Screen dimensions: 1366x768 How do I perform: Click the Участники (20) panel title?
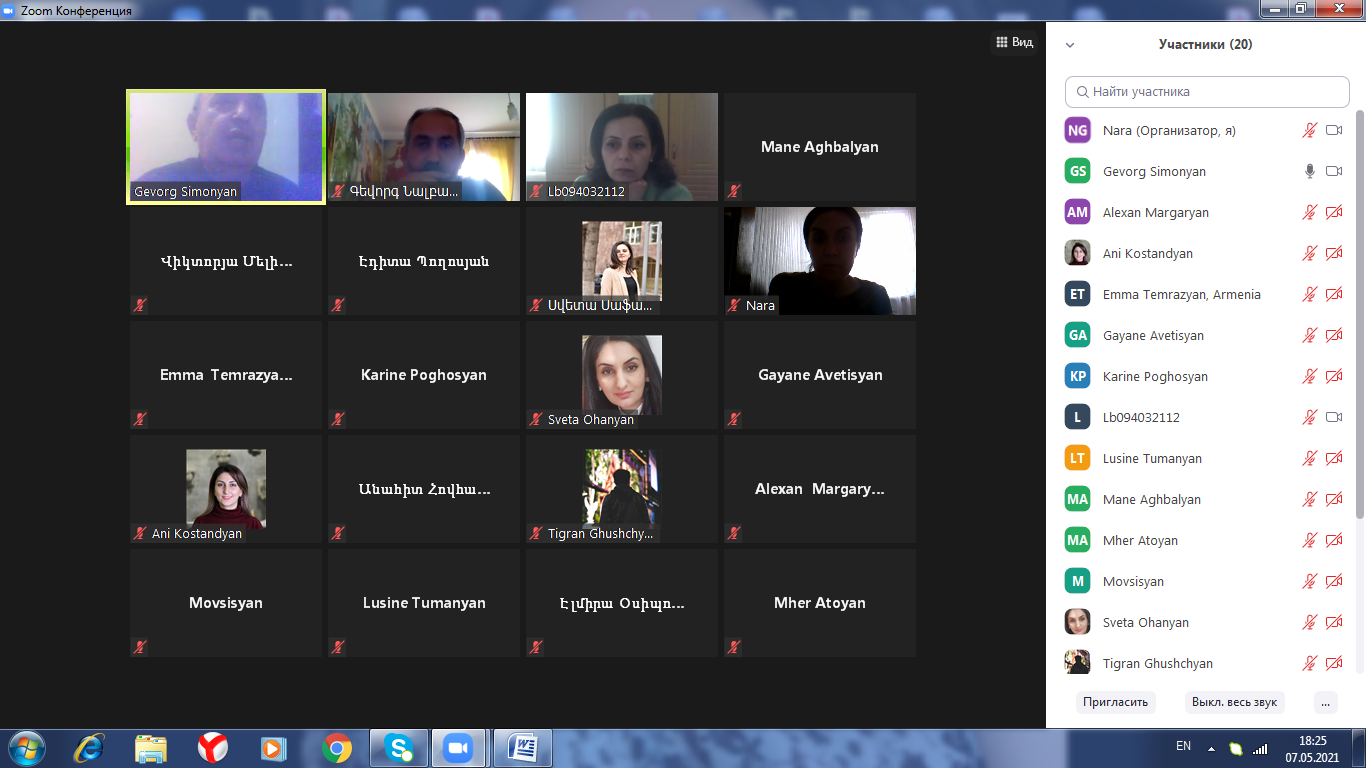(x=1205, y=45)
